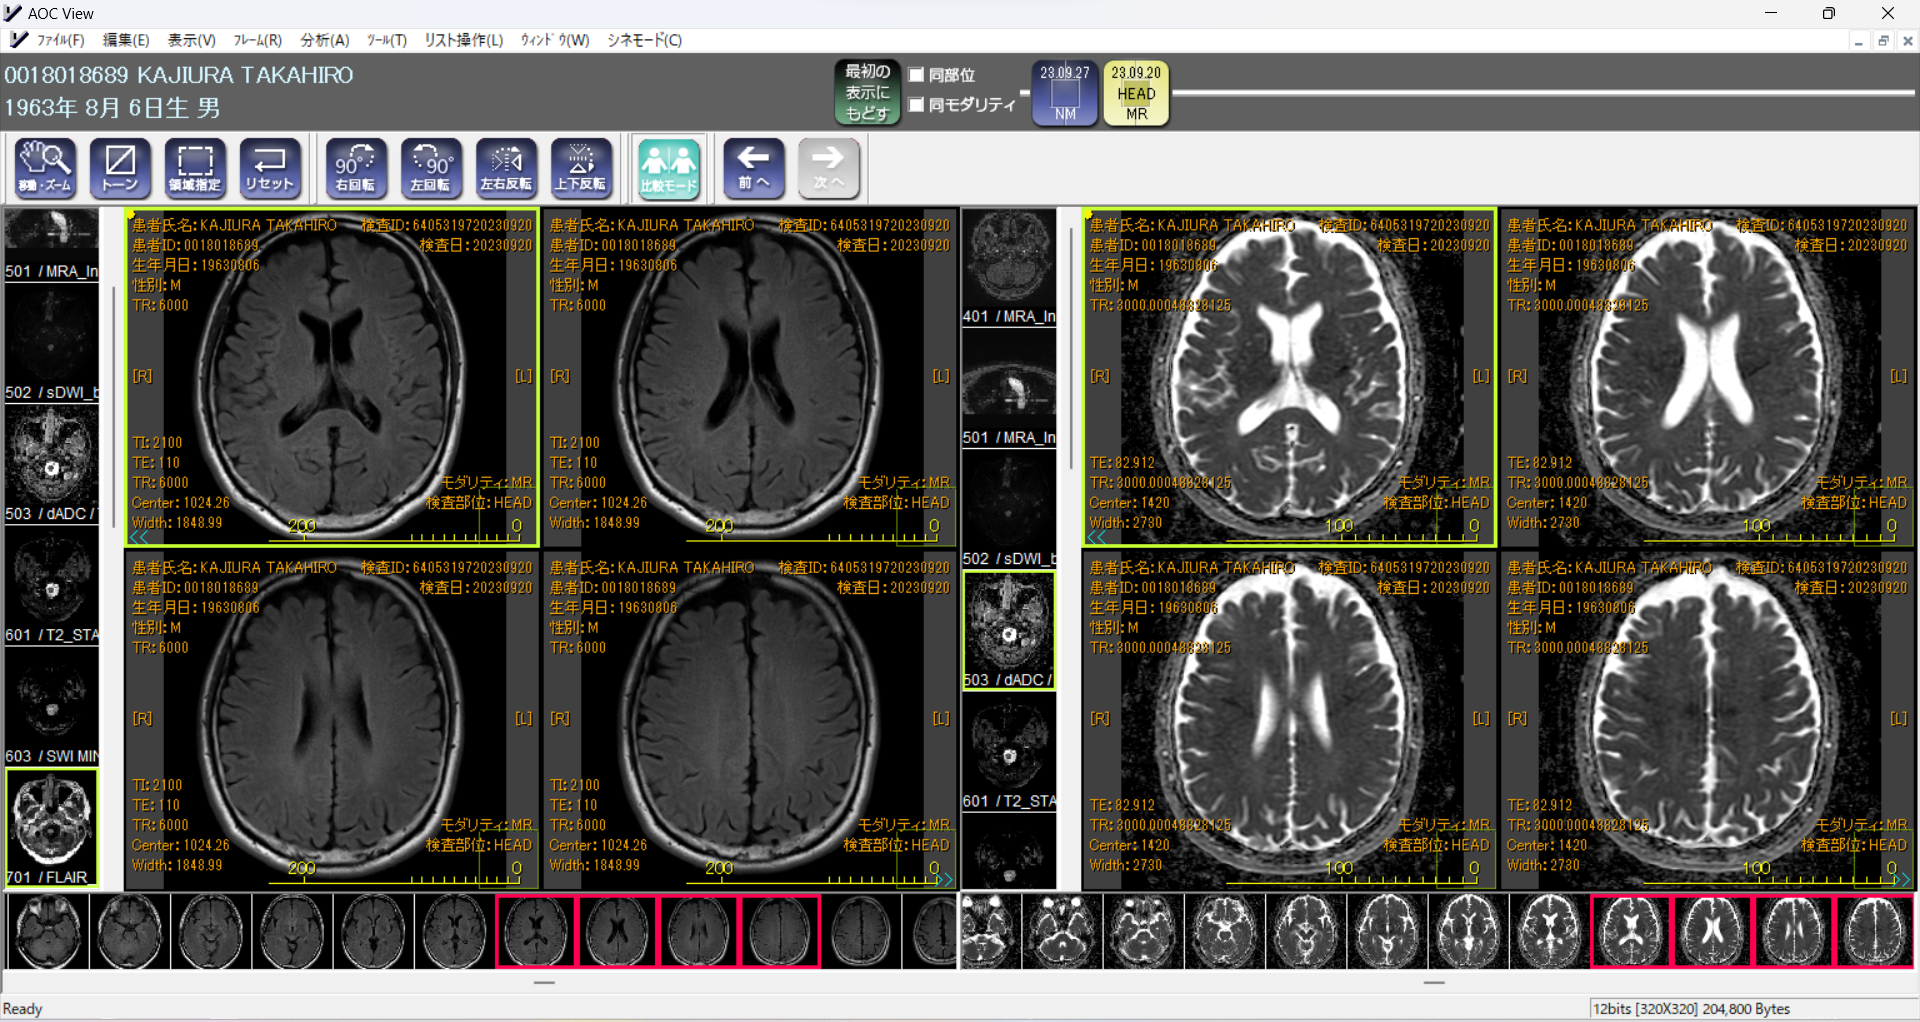This screenshot has height=1022, width=1920.
Task: Select 601 / T2_STA series in middle list
Action: point(1009,751)
